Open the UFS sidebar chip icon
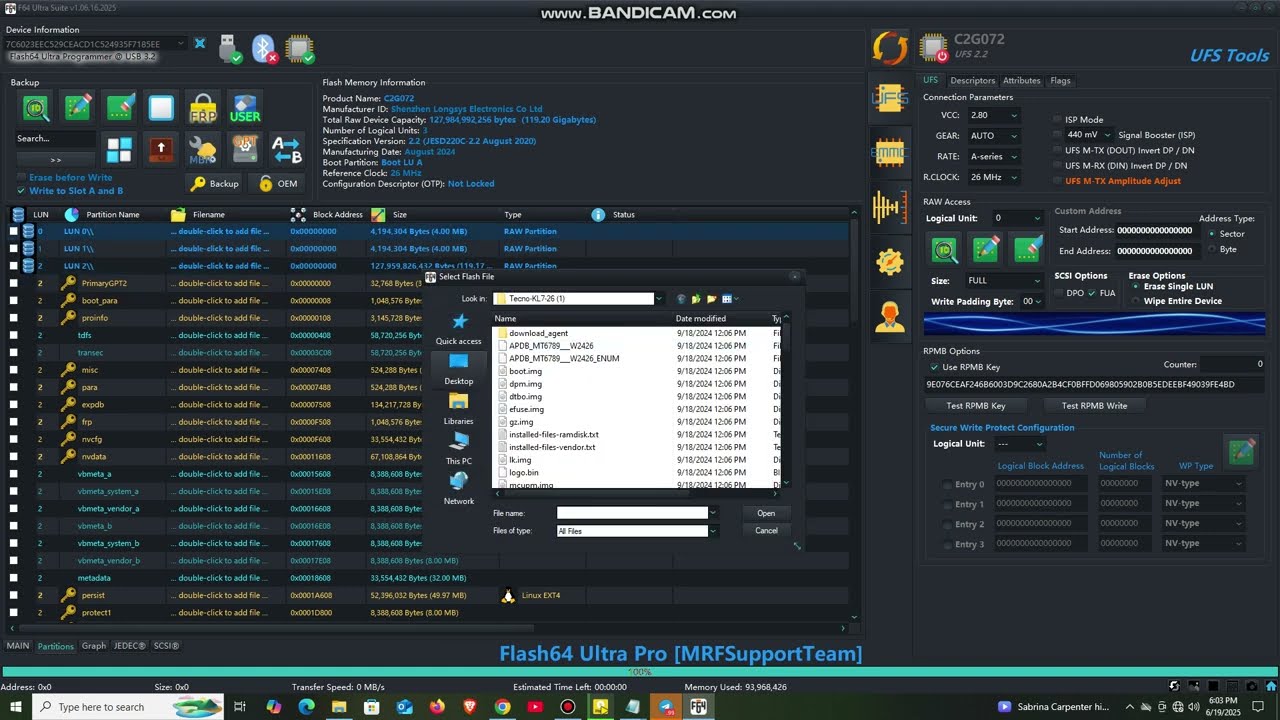 pyautogui.click(x=889, y=98)
